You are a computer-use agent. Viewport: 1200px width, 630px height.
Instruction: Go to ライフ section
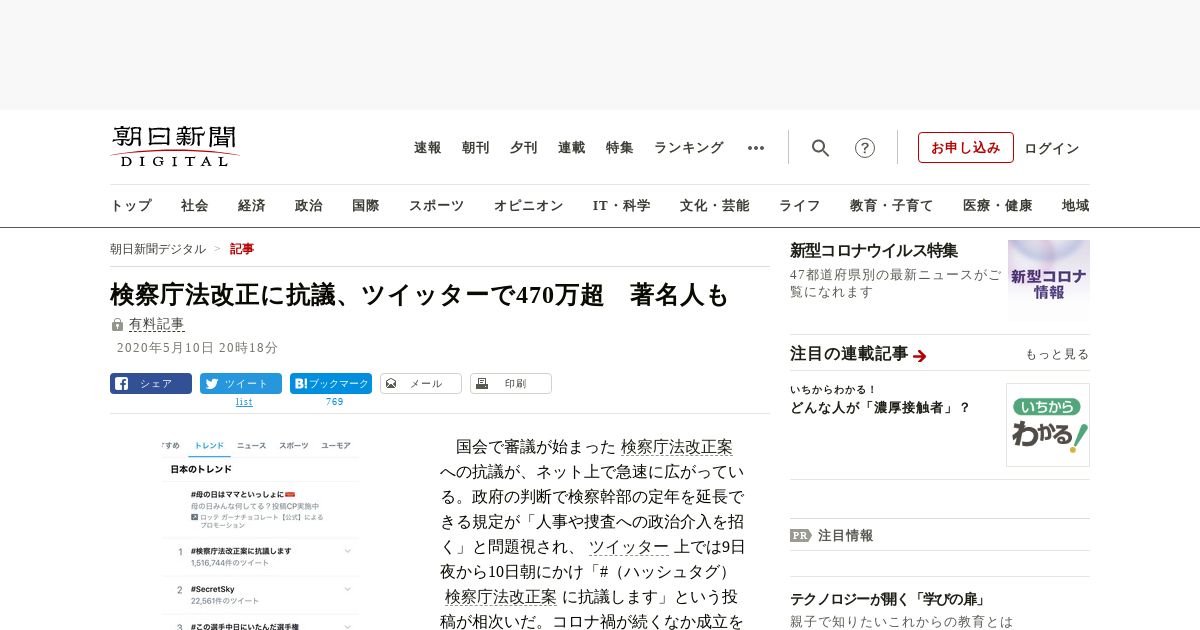(x=800, y=206)
